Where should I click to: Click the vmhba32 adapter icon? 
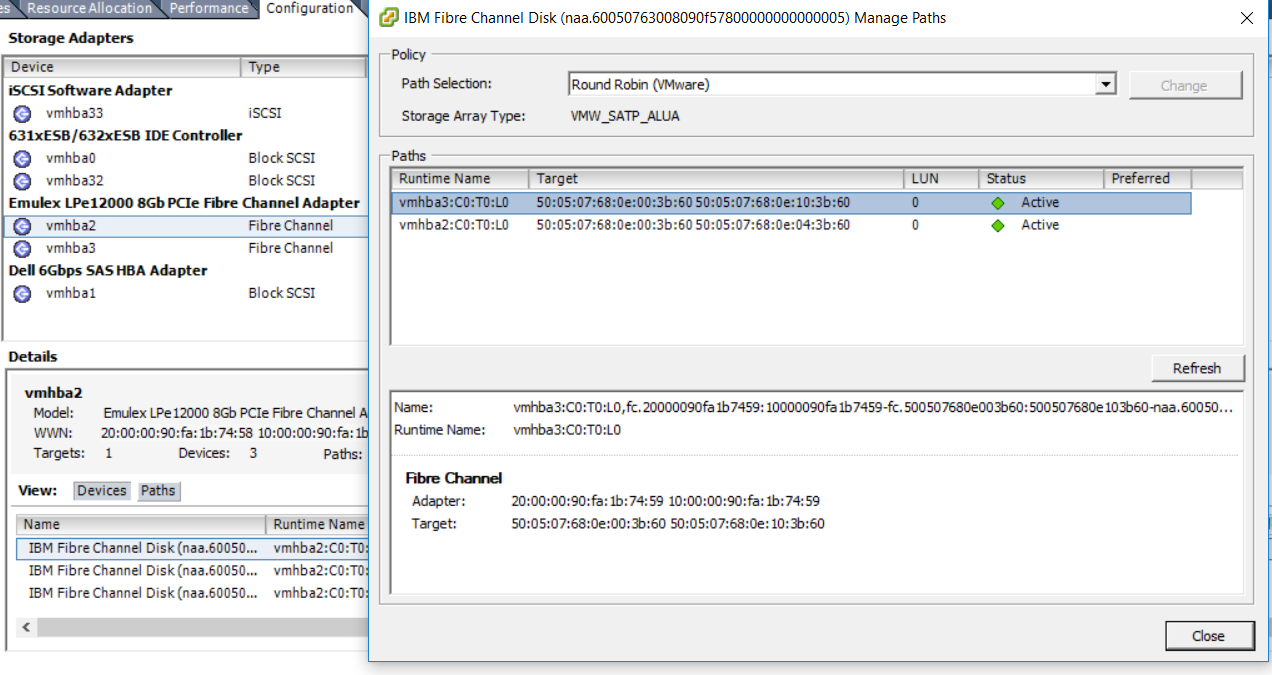coord(22,181)
